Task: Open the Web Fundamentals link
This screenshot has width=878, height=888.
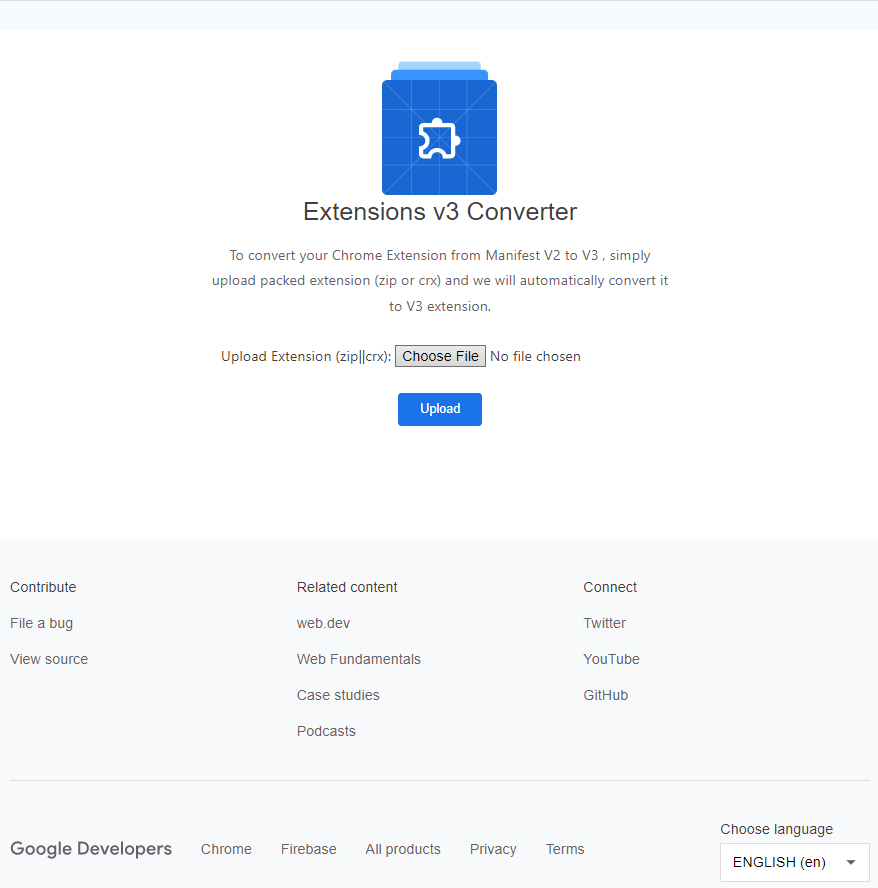Action: coord(359,659)
